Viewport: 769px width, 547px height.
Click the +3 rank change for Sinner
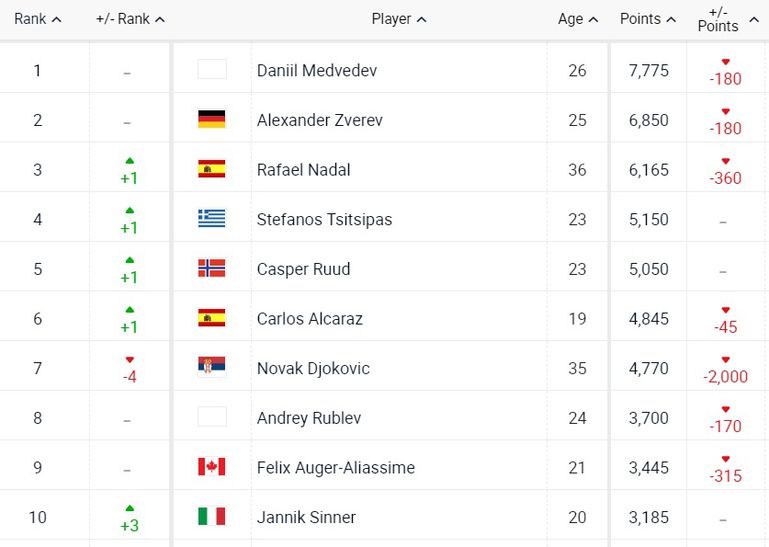point(129,525)
